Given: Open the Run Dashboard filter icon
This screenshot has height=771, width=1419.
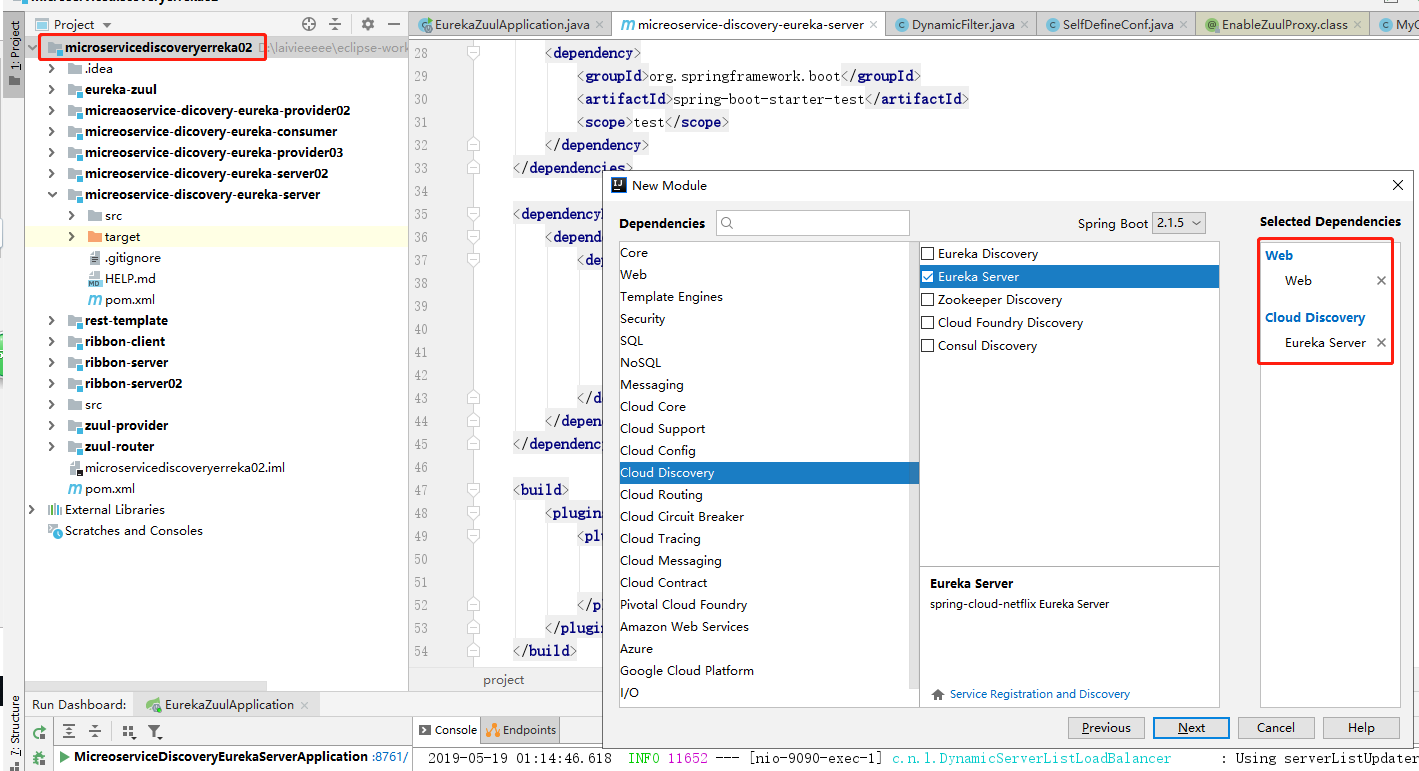Looking at the screenshot, I should (x=155, y=732).
